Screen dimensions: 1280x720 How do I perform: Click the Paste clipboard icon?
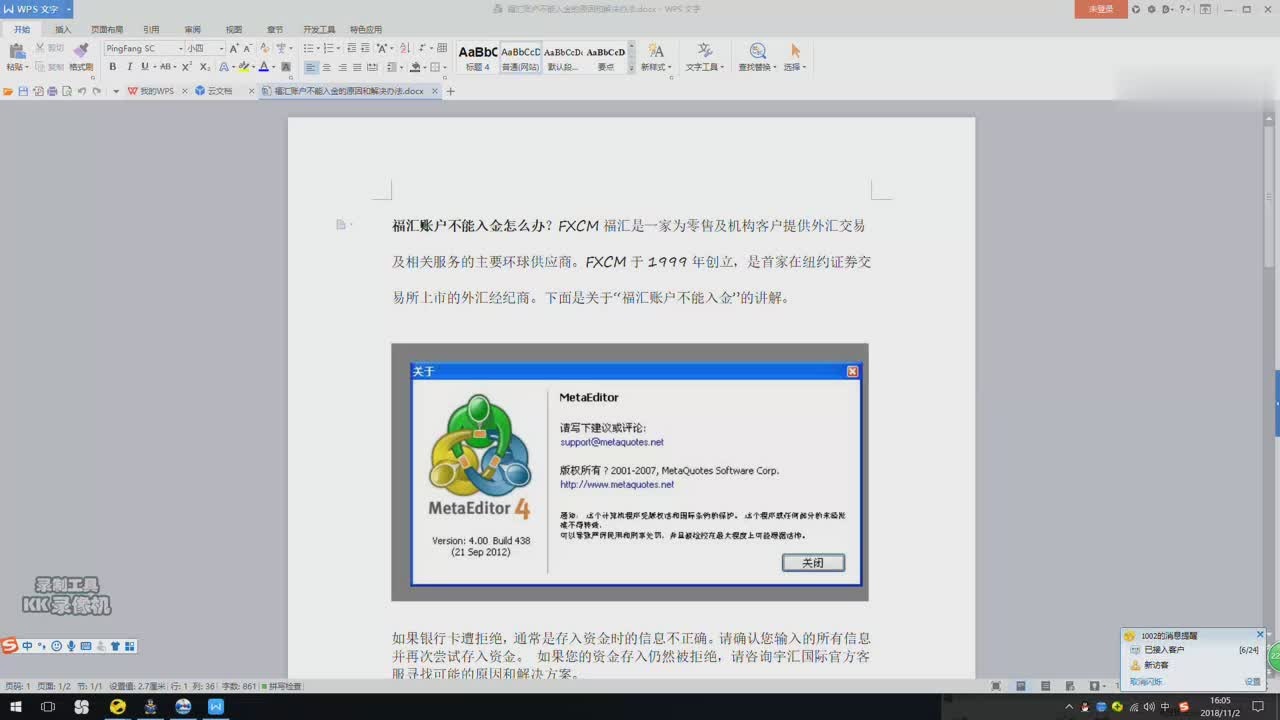click(16, 51)
